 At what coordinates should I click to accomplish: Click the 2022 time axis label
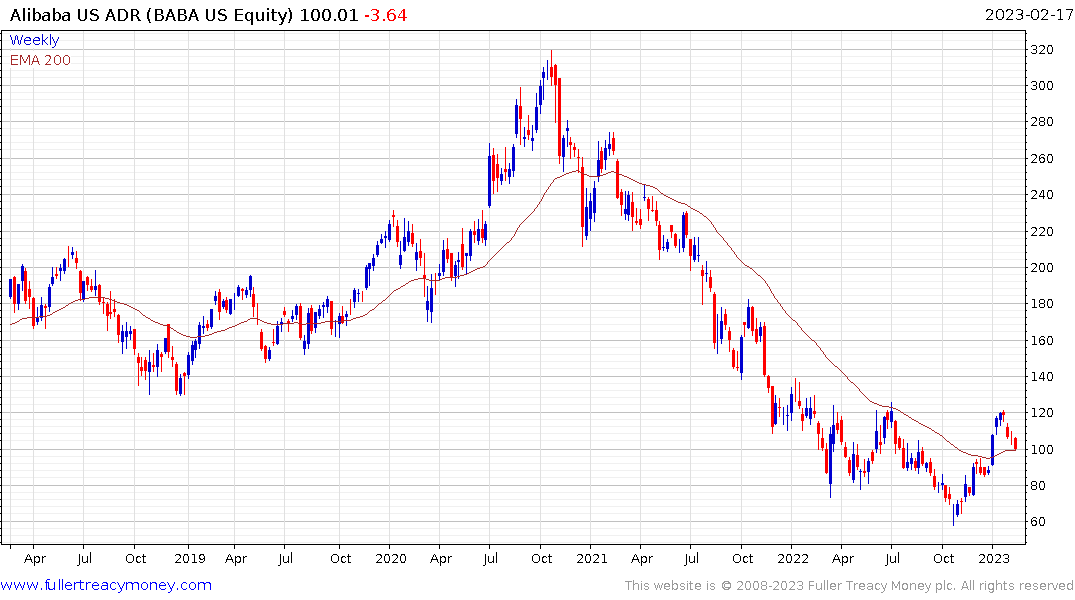point(793,558)
